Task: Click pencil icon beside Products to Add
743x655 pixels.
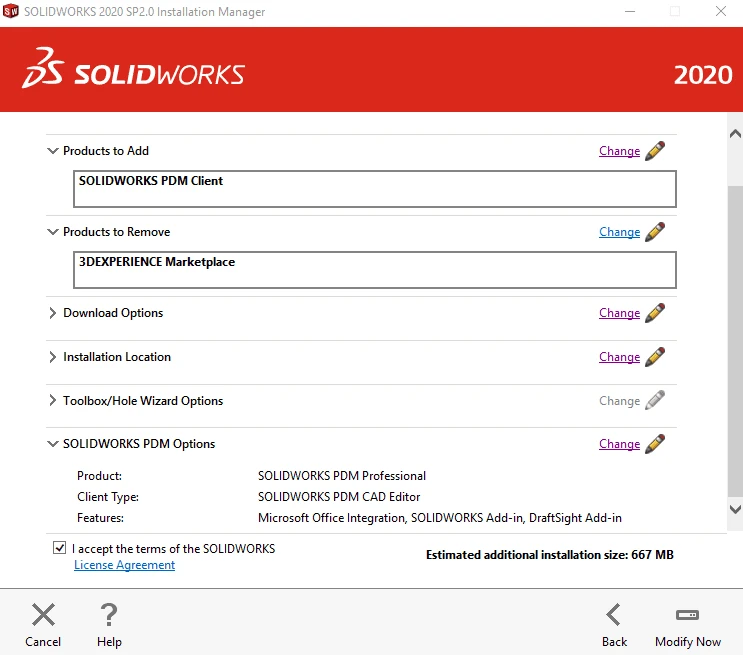Action: 655,151
